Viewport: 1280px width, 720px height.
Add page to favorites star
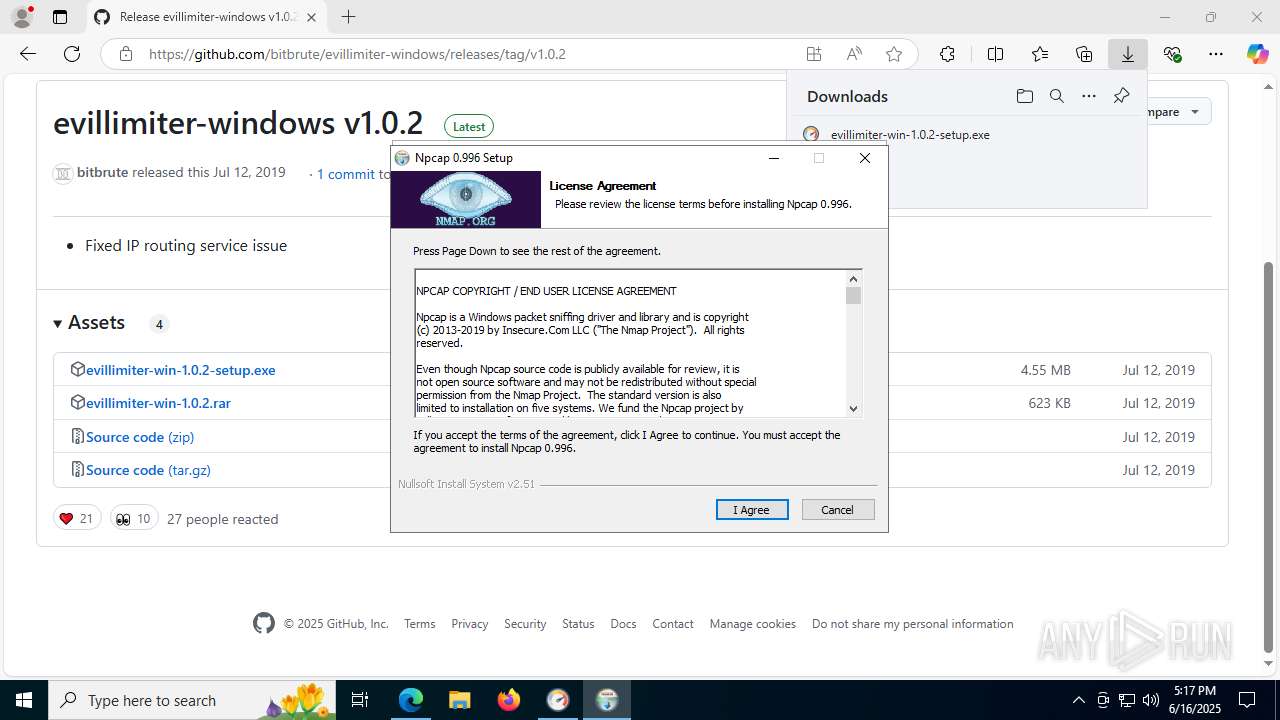pyautogui.click(x=894, y=54)
